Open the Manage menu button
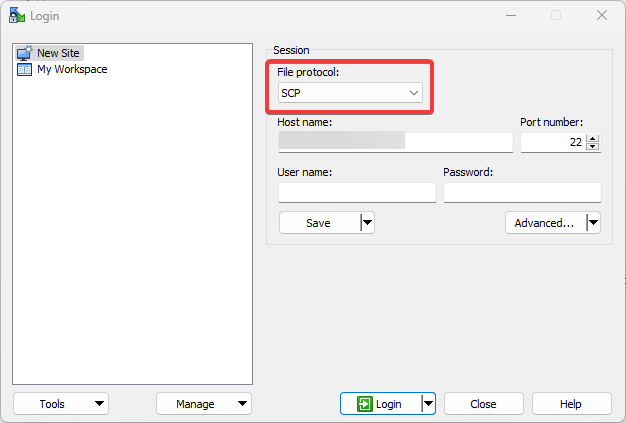 (x=204, y=404)
